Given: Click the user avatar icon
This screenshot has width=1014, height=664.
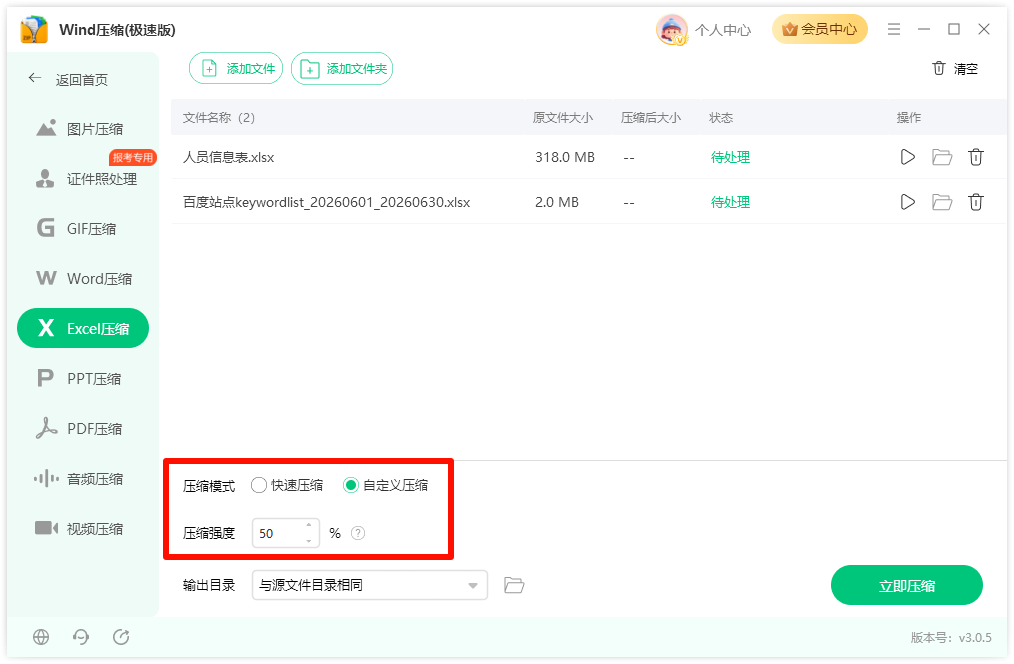Looking at the screenshot, I should pyautogui.click(x=672, y=30).
